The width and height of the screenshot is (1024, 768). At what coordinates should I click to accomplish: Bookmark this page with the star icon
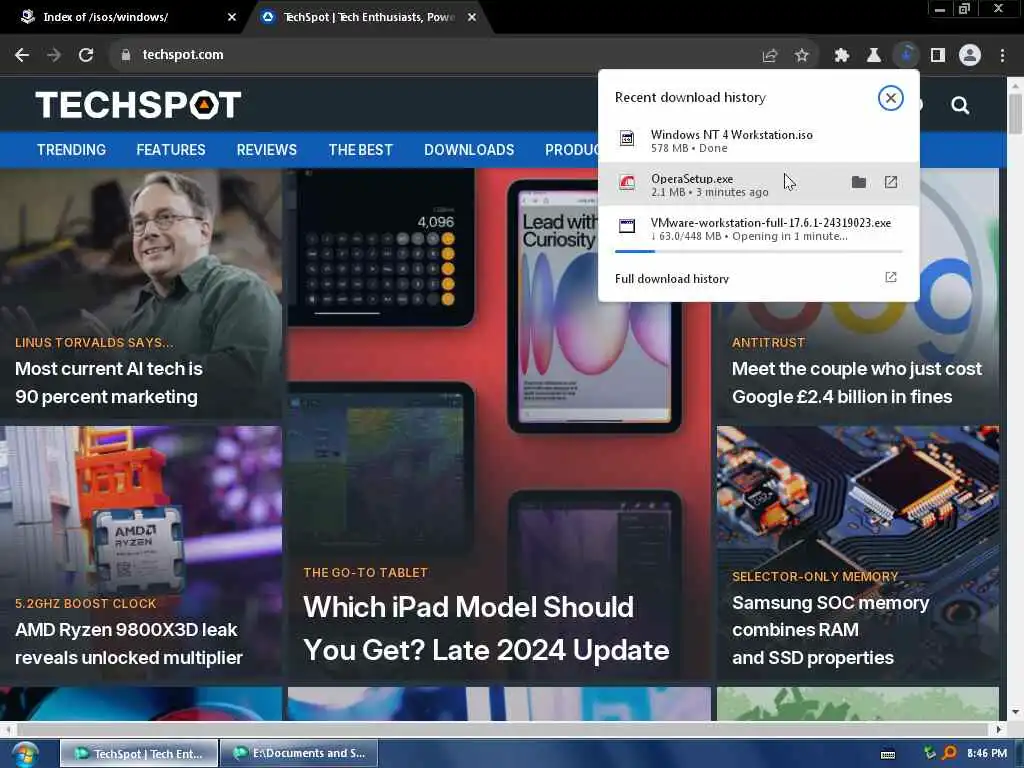(802, 56)
